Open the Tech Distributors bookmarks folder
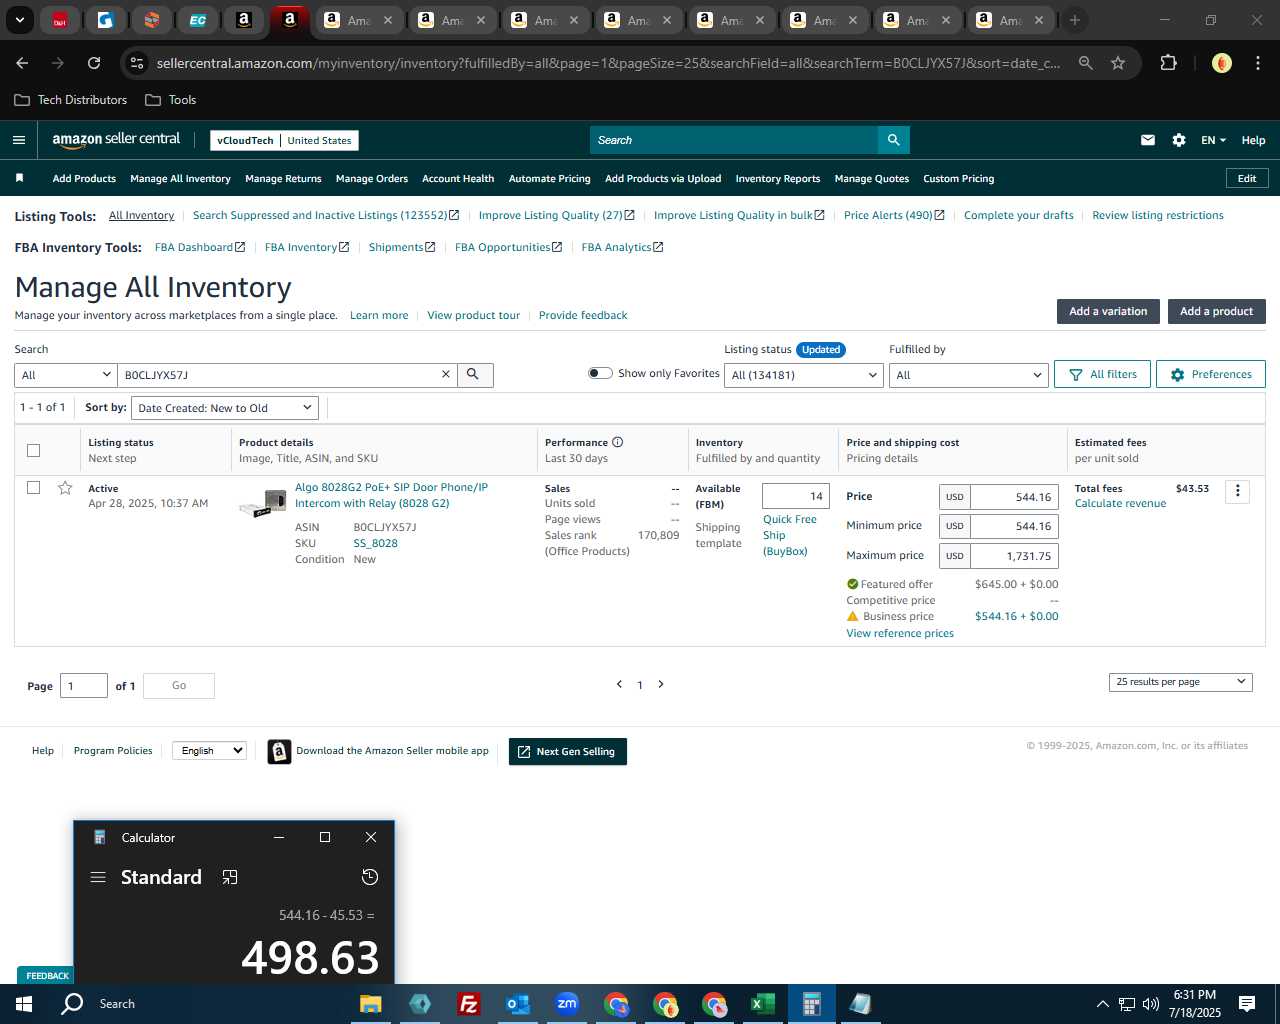The height and width of the screenshot is (1024, 1280). coord(70,100)
